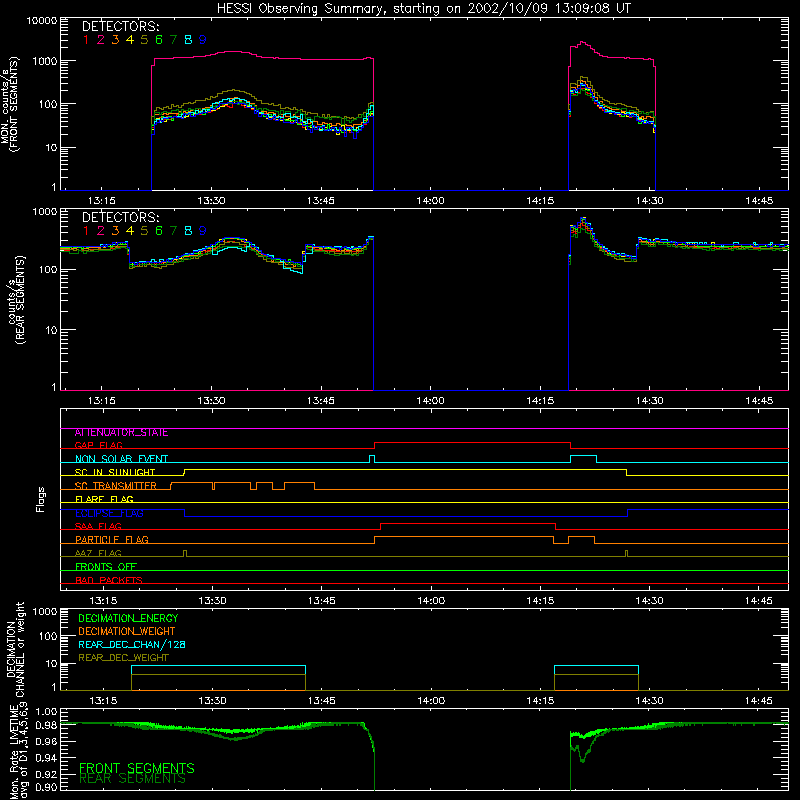Click the DECIMATION_ENERGY legend entry
The height and width of the screenshot is (800, 800).
[128, 618]
